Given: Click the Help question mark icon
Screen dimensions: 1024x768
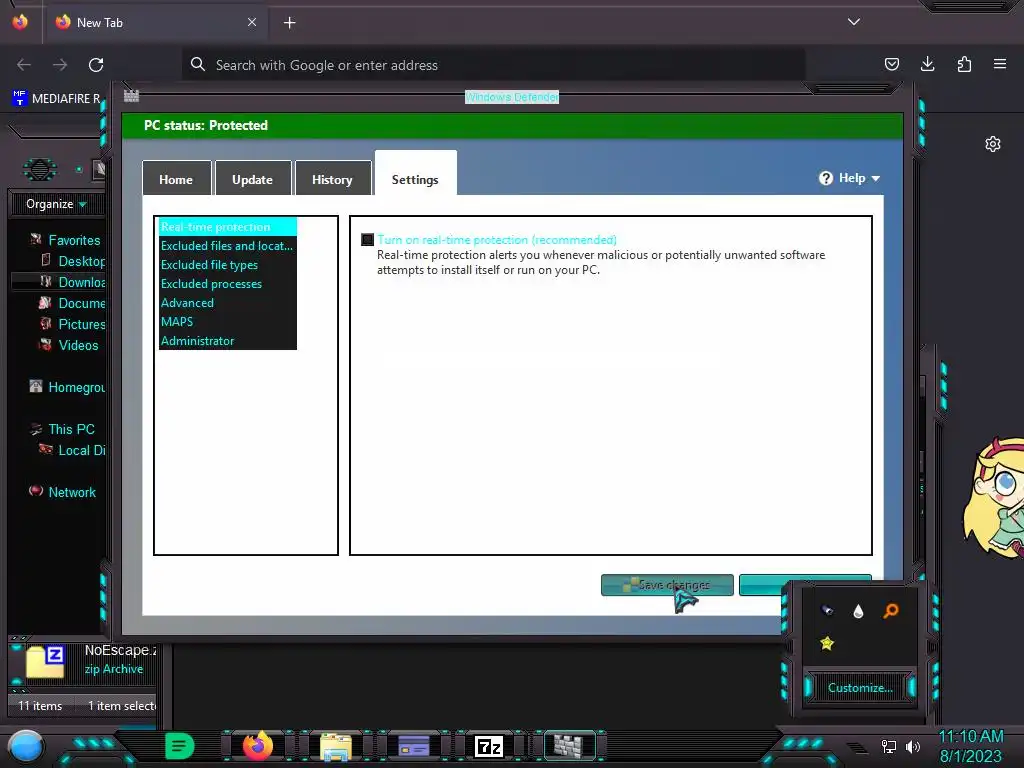Looking at the screenshot, I should coord(825,178).
